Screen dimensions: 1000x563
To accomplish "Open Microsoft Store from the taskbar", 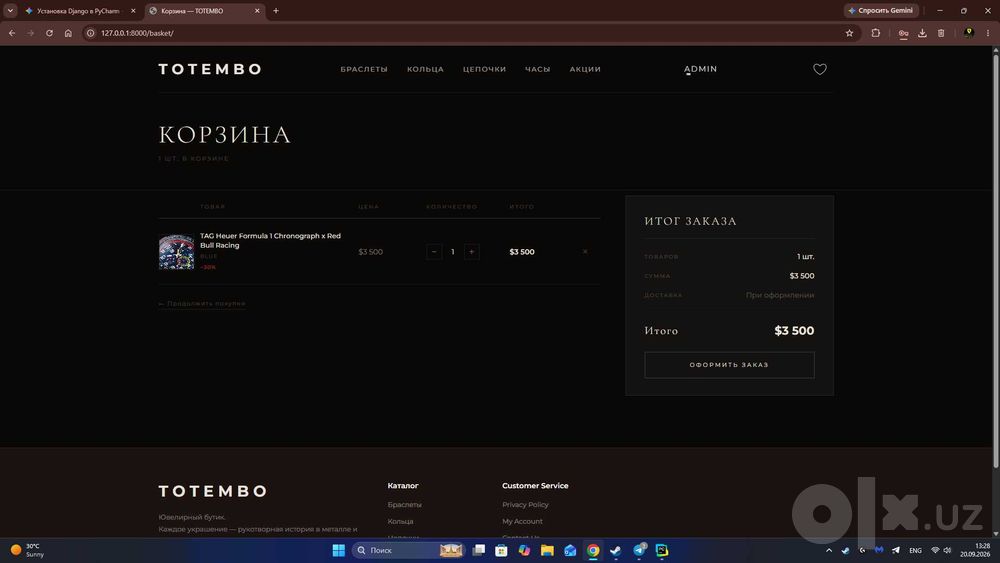I will 501,550.
